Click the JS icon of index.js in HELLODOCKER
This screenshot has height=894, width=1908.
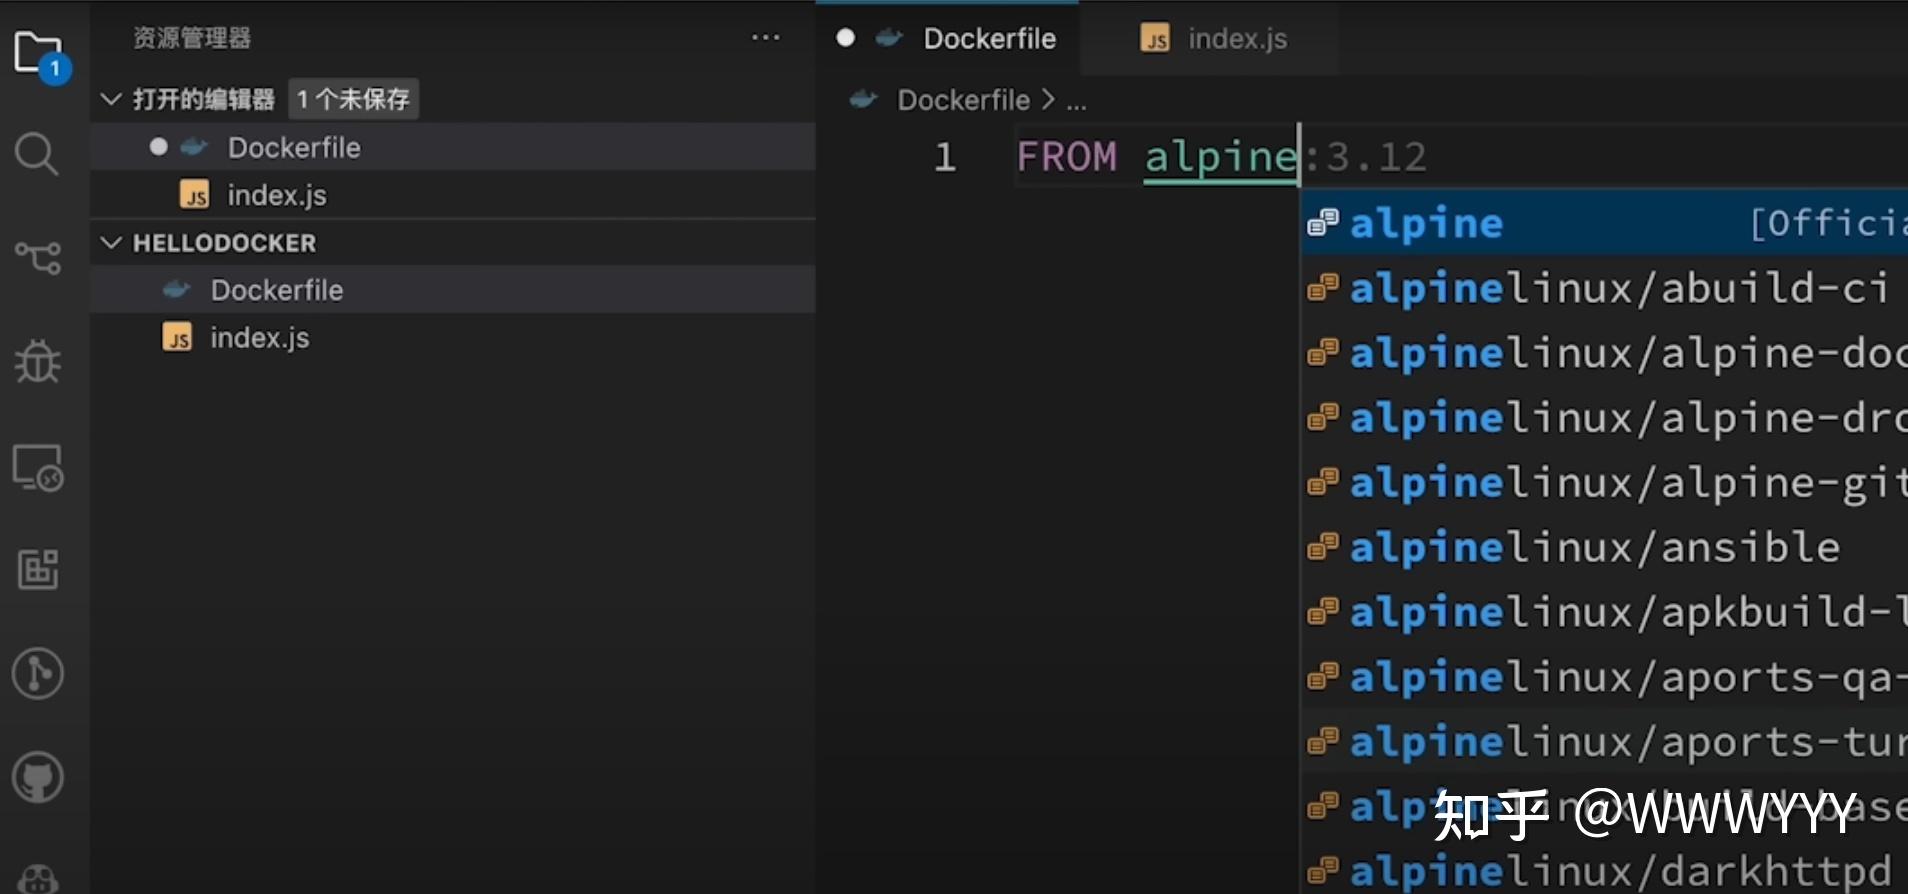pyautogui.click(x=178, y=337)
